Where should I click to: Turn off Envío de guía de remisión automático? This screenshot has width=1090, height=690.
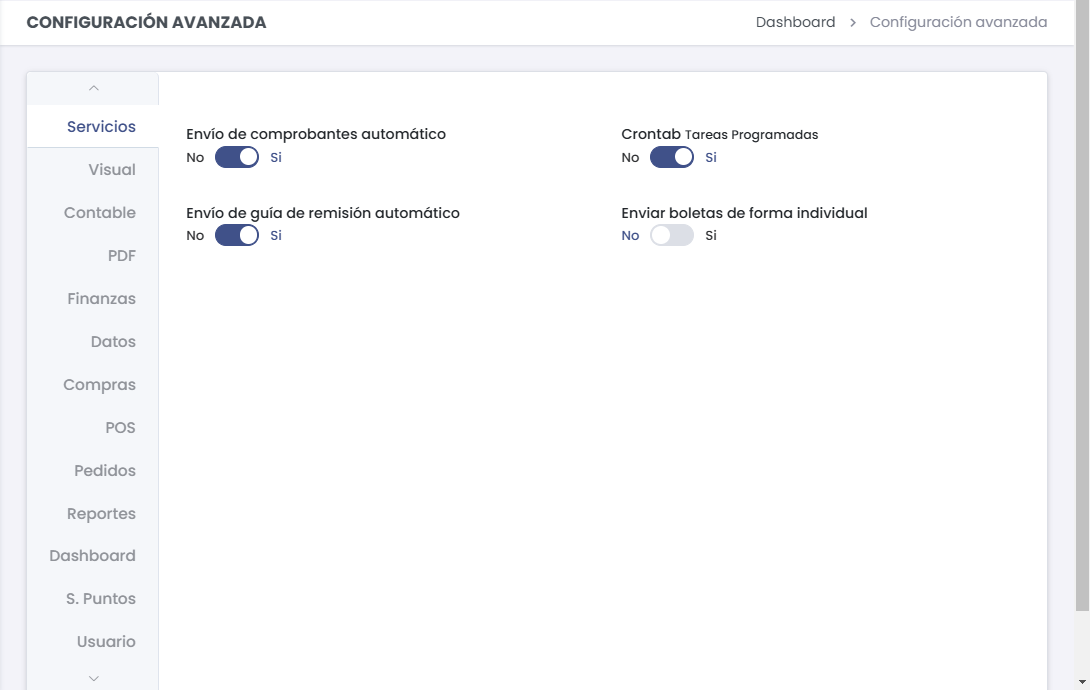pos(236,235)
